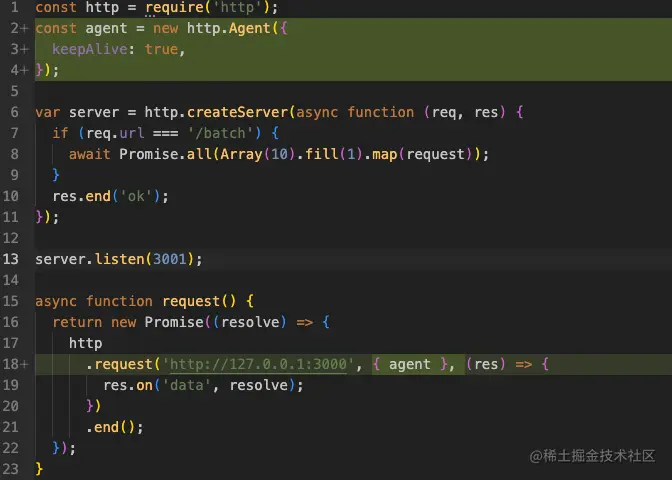672x480 pixels.
Task: Click the 'return' keyword on line 16
Action: pyautogui.click(x=77, y=322)
